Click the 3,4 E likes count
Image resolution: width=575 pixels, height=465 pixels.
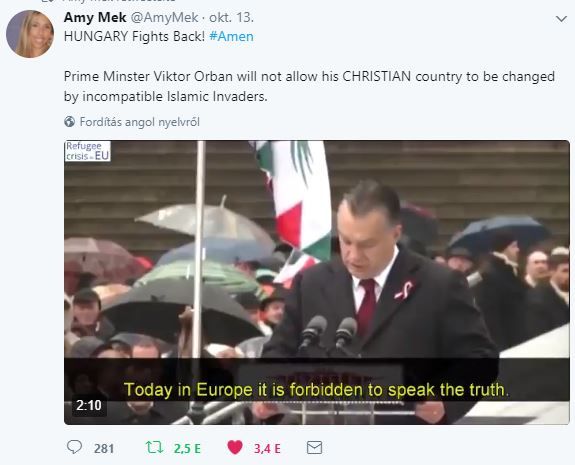coord(267,448)
